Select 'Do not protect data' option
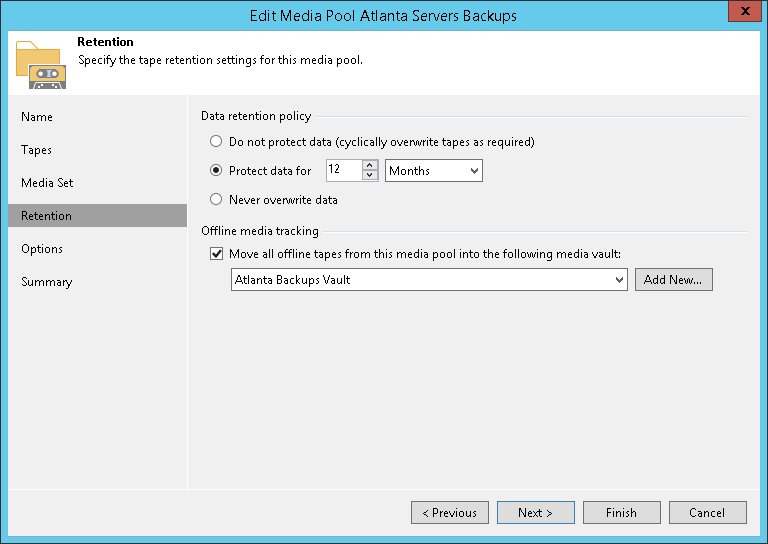The image size is (768, 544). pos(216,142)
